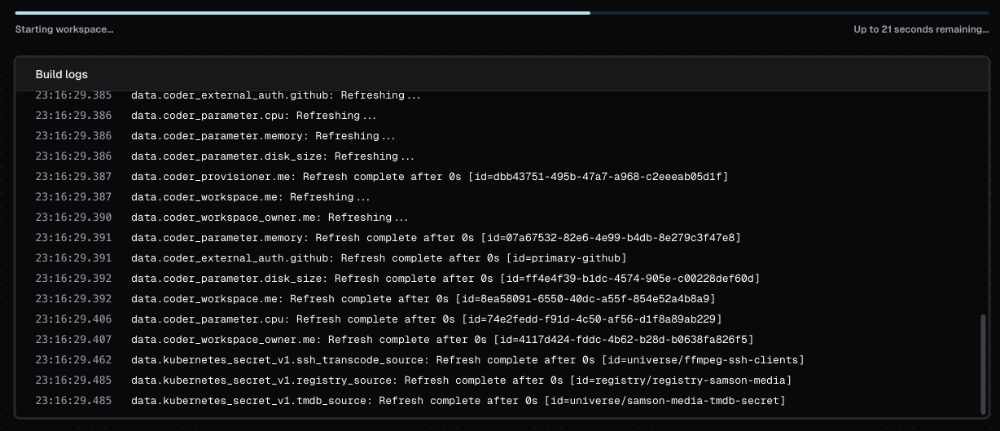The image size is (1000, 431).
Task: Click the build logs vertical scrollbar
Action: (x=984, y=364)
